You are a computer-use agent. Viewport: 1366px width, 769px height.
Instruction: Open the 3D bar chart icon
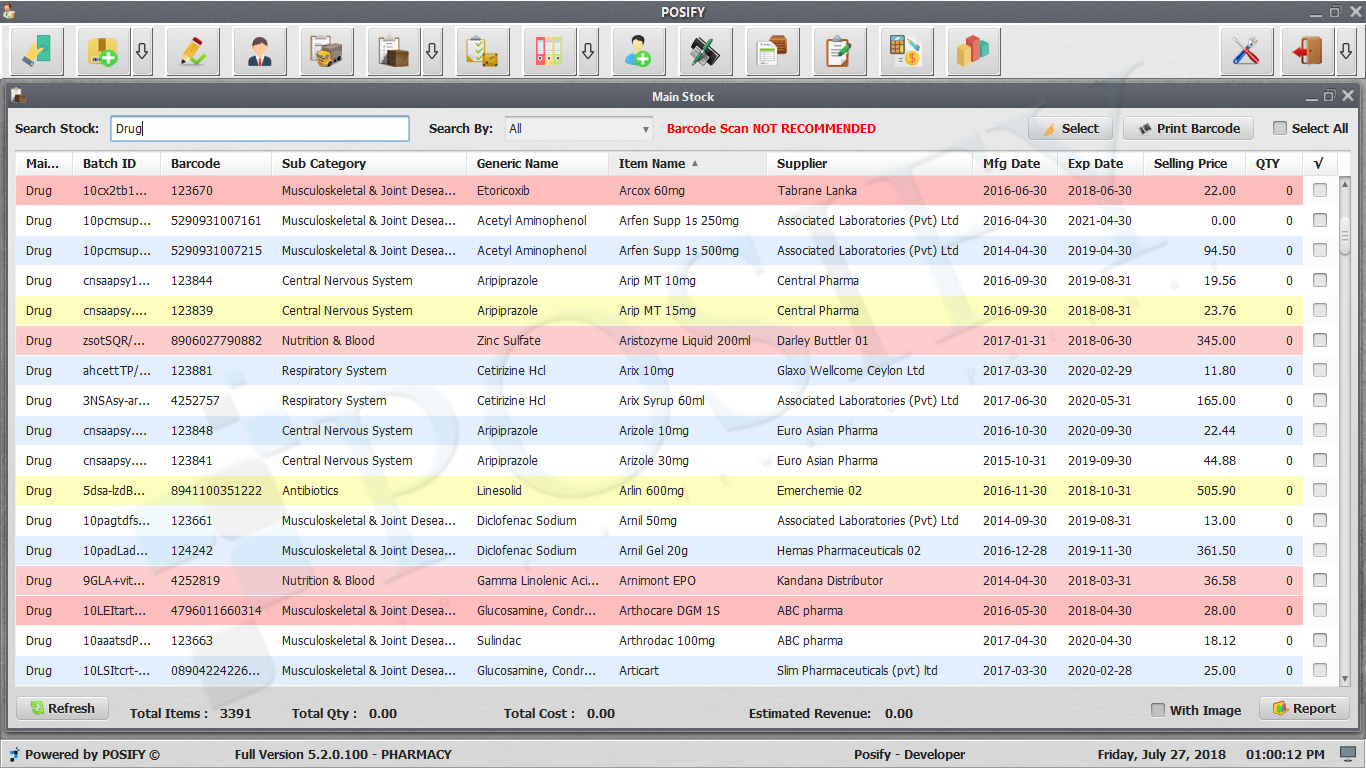coord(974,51)
